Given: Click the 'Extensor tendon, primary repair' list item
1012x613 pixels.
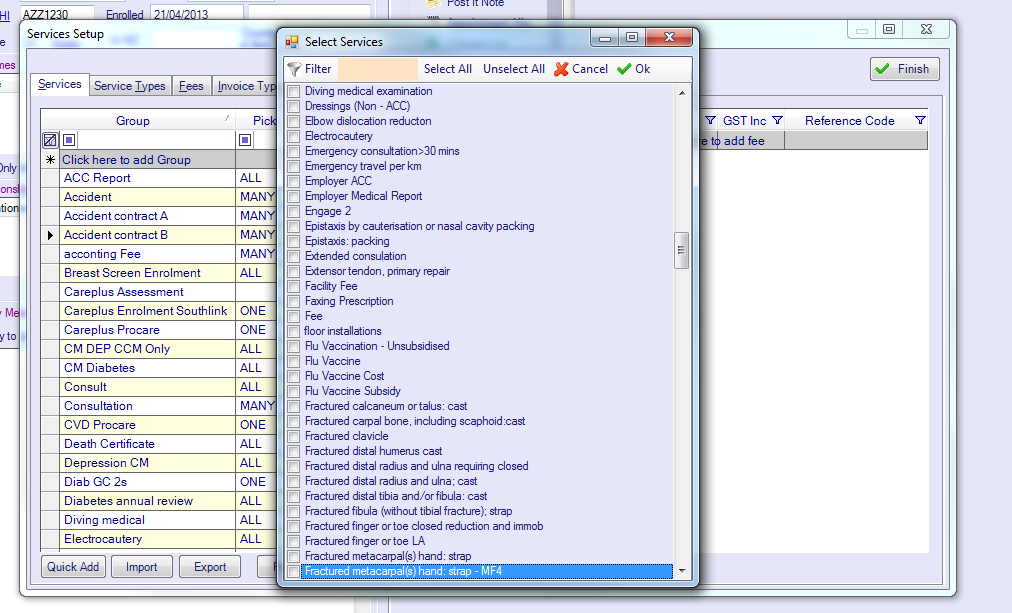Looking at the screenshot, I should point(377,271).
